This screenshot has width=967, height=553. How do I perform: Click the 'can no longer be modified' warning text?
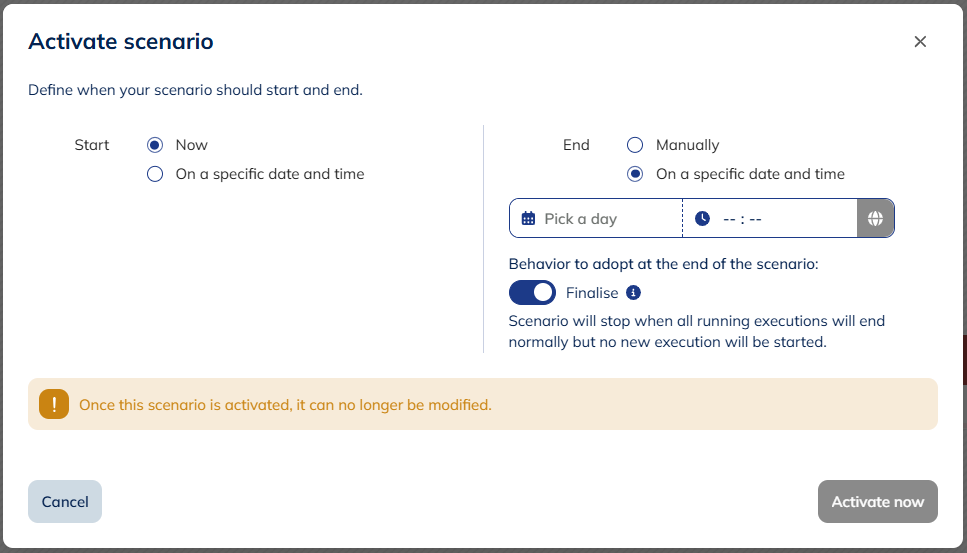[x=285, y=405]
